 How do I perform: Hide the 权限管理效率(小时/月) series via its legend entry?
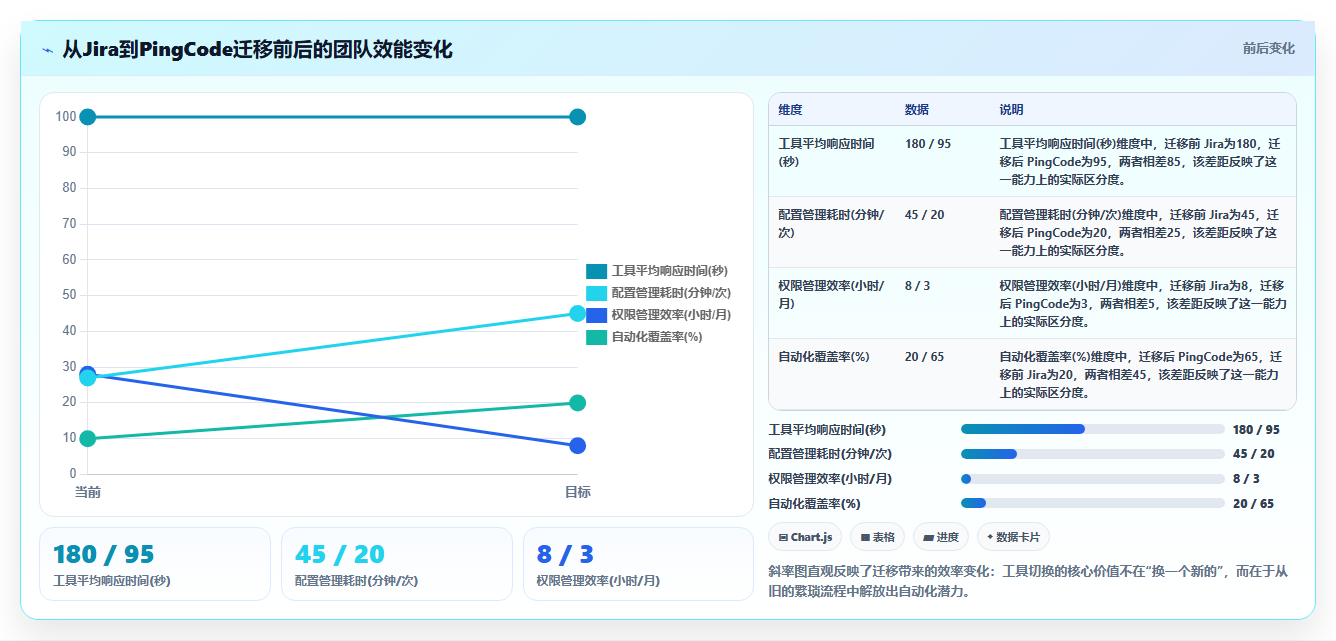658,315
